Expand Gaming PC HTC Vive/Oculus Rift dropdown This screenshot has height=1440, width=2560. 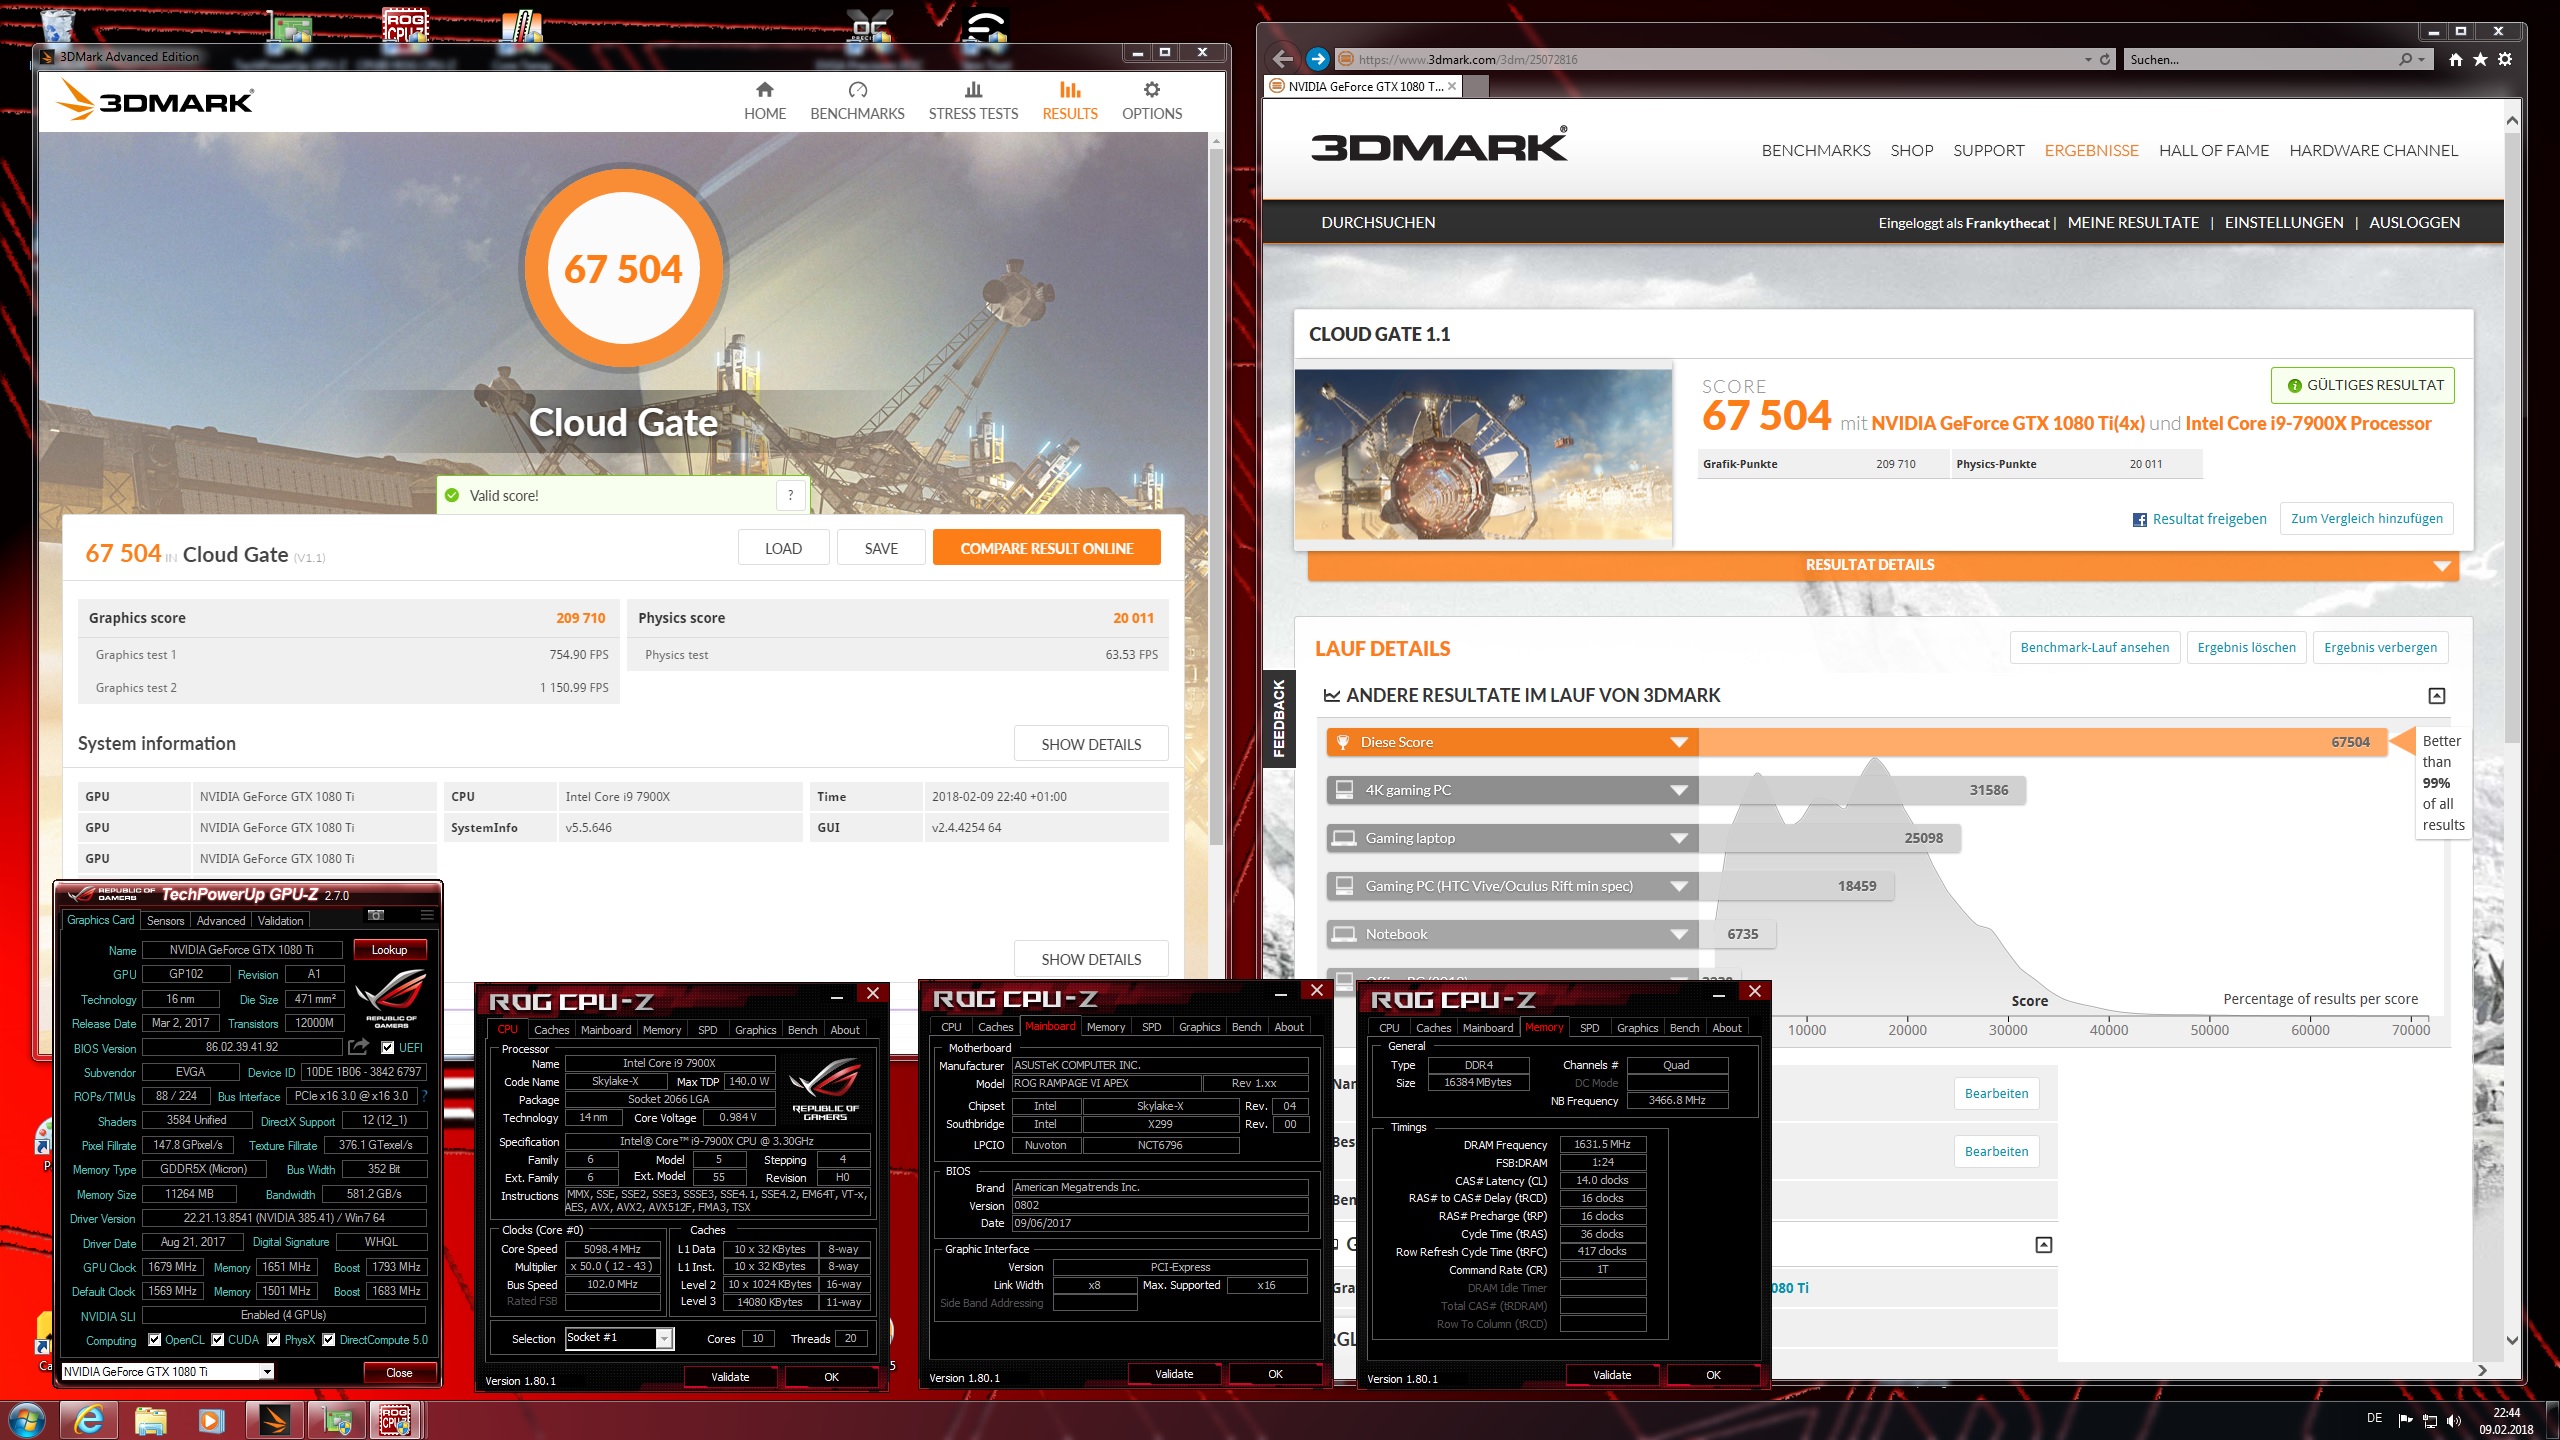coord(1679,886)
